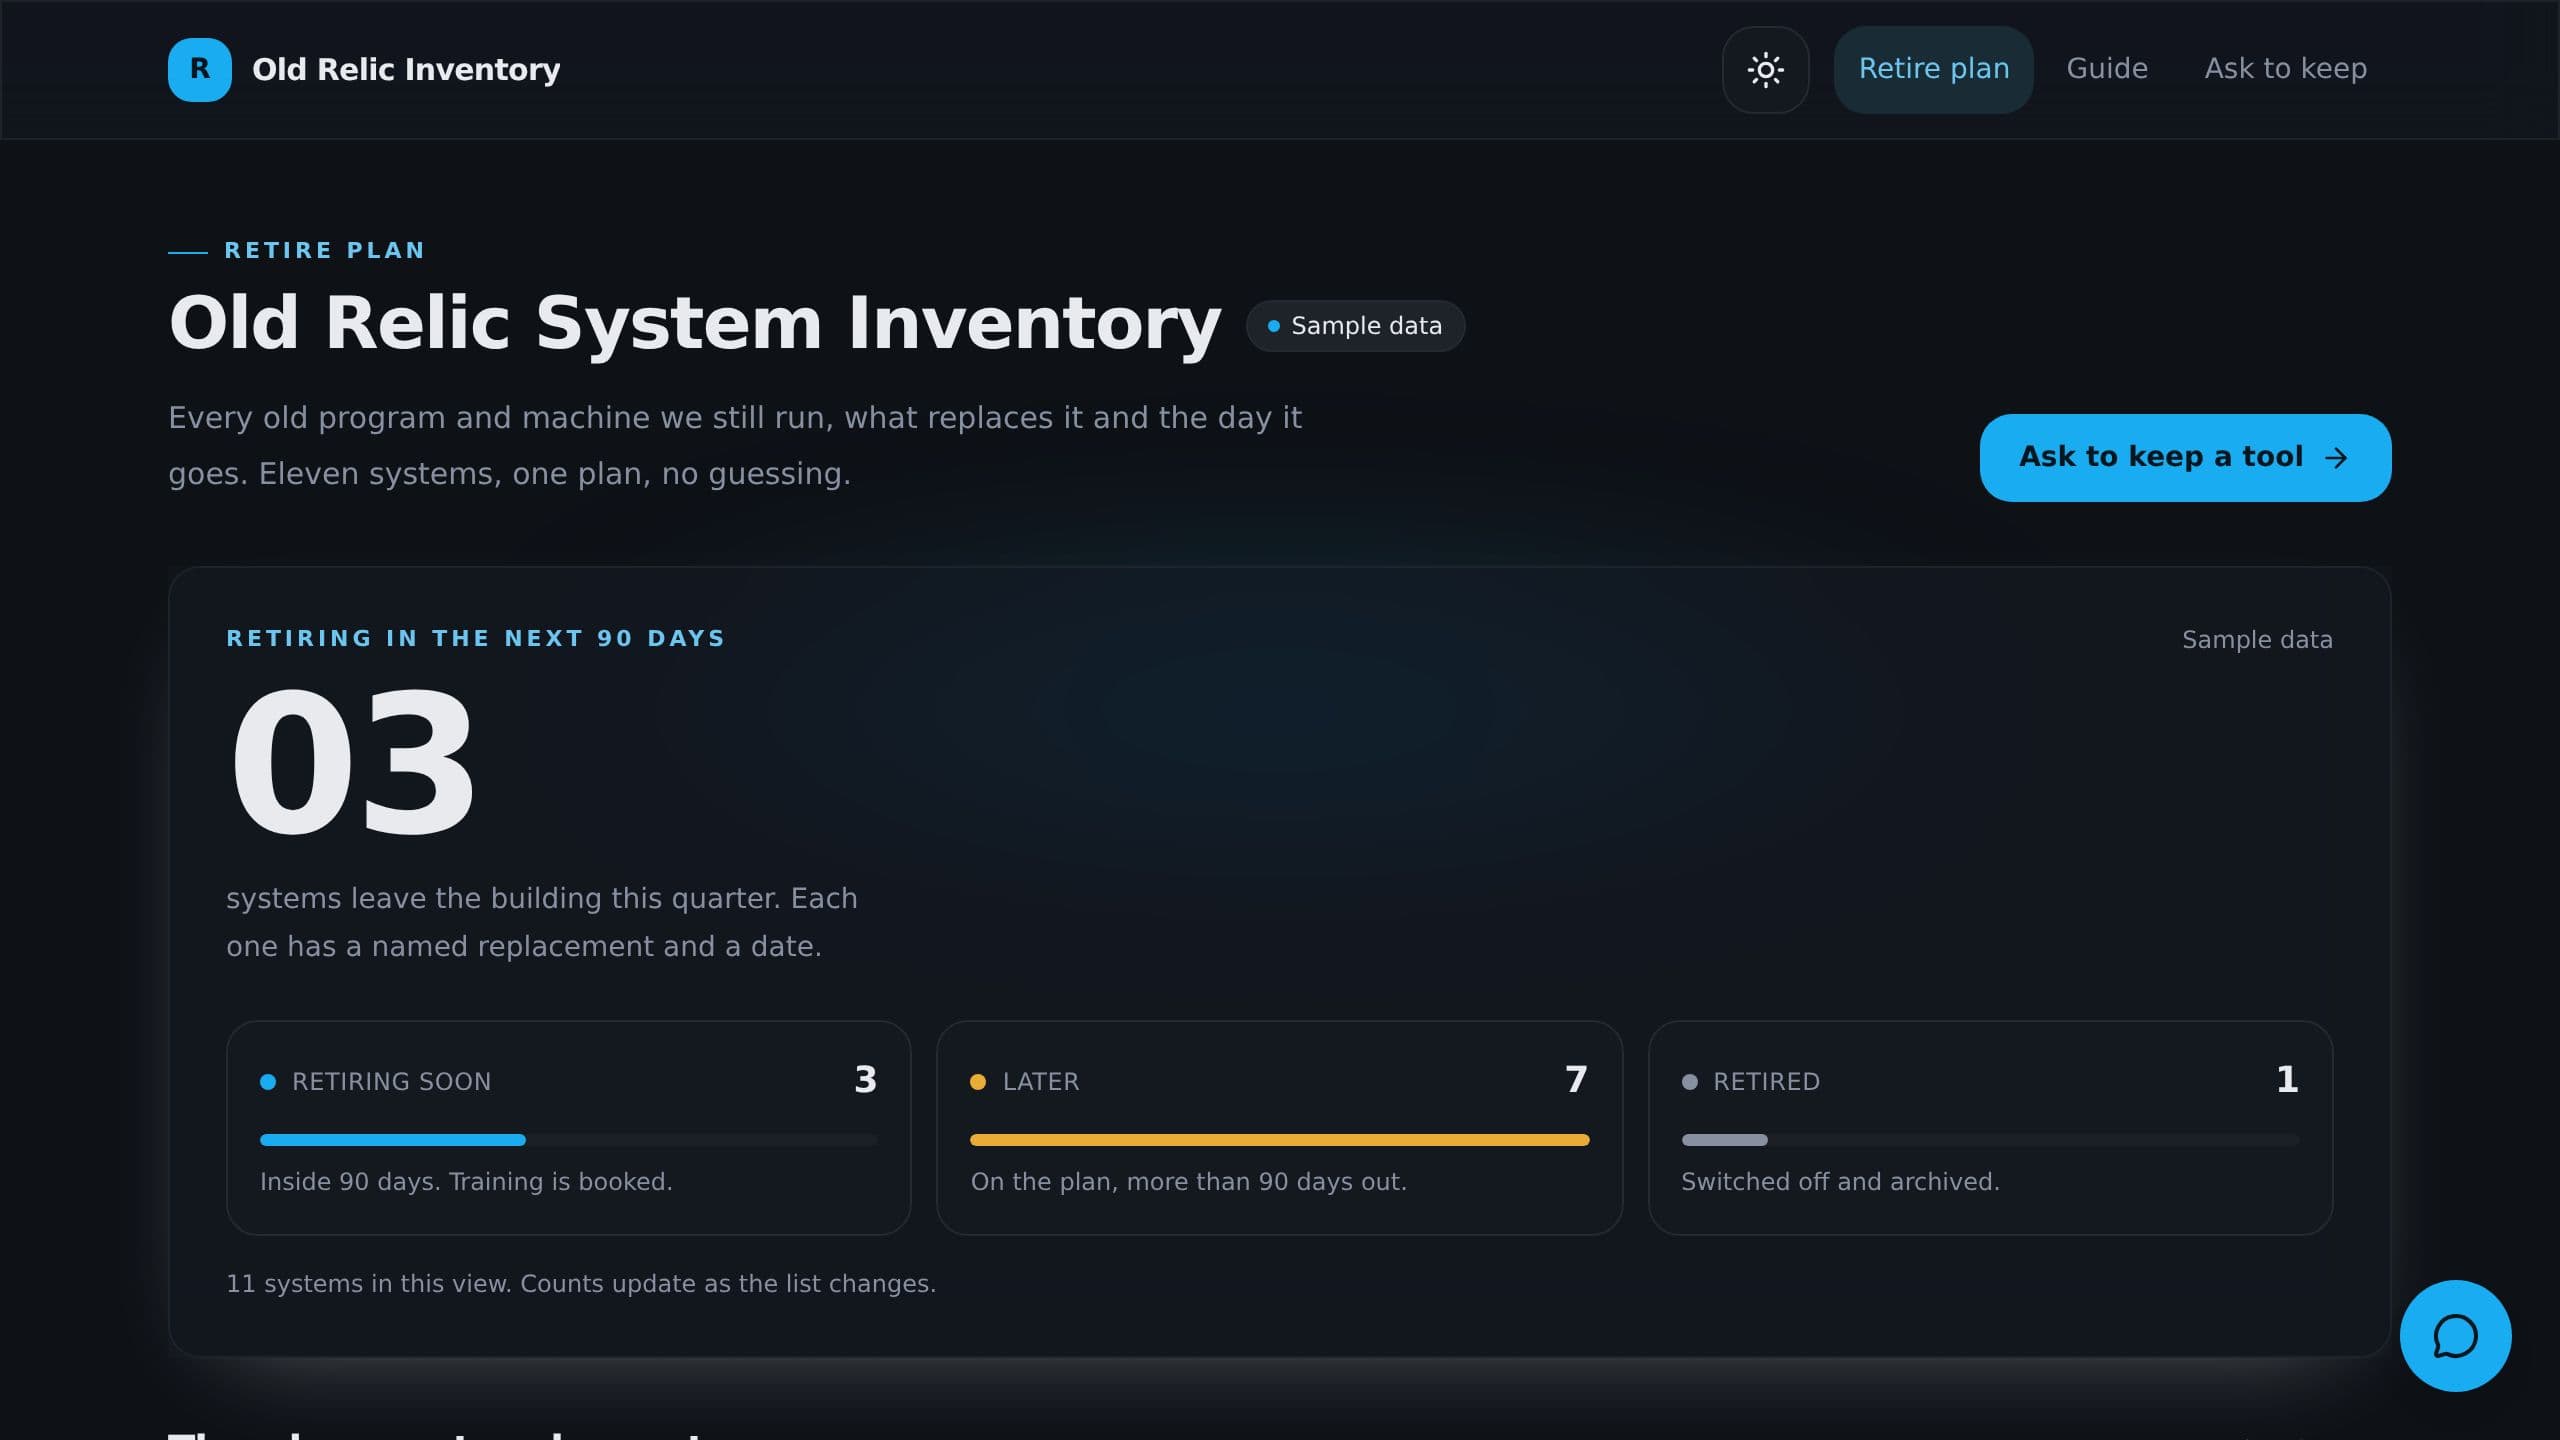The height and width of the screenshot is (1440, 2560).
Task: Click the Retiring in the next 90 days label
Action: tap(475, 639)
